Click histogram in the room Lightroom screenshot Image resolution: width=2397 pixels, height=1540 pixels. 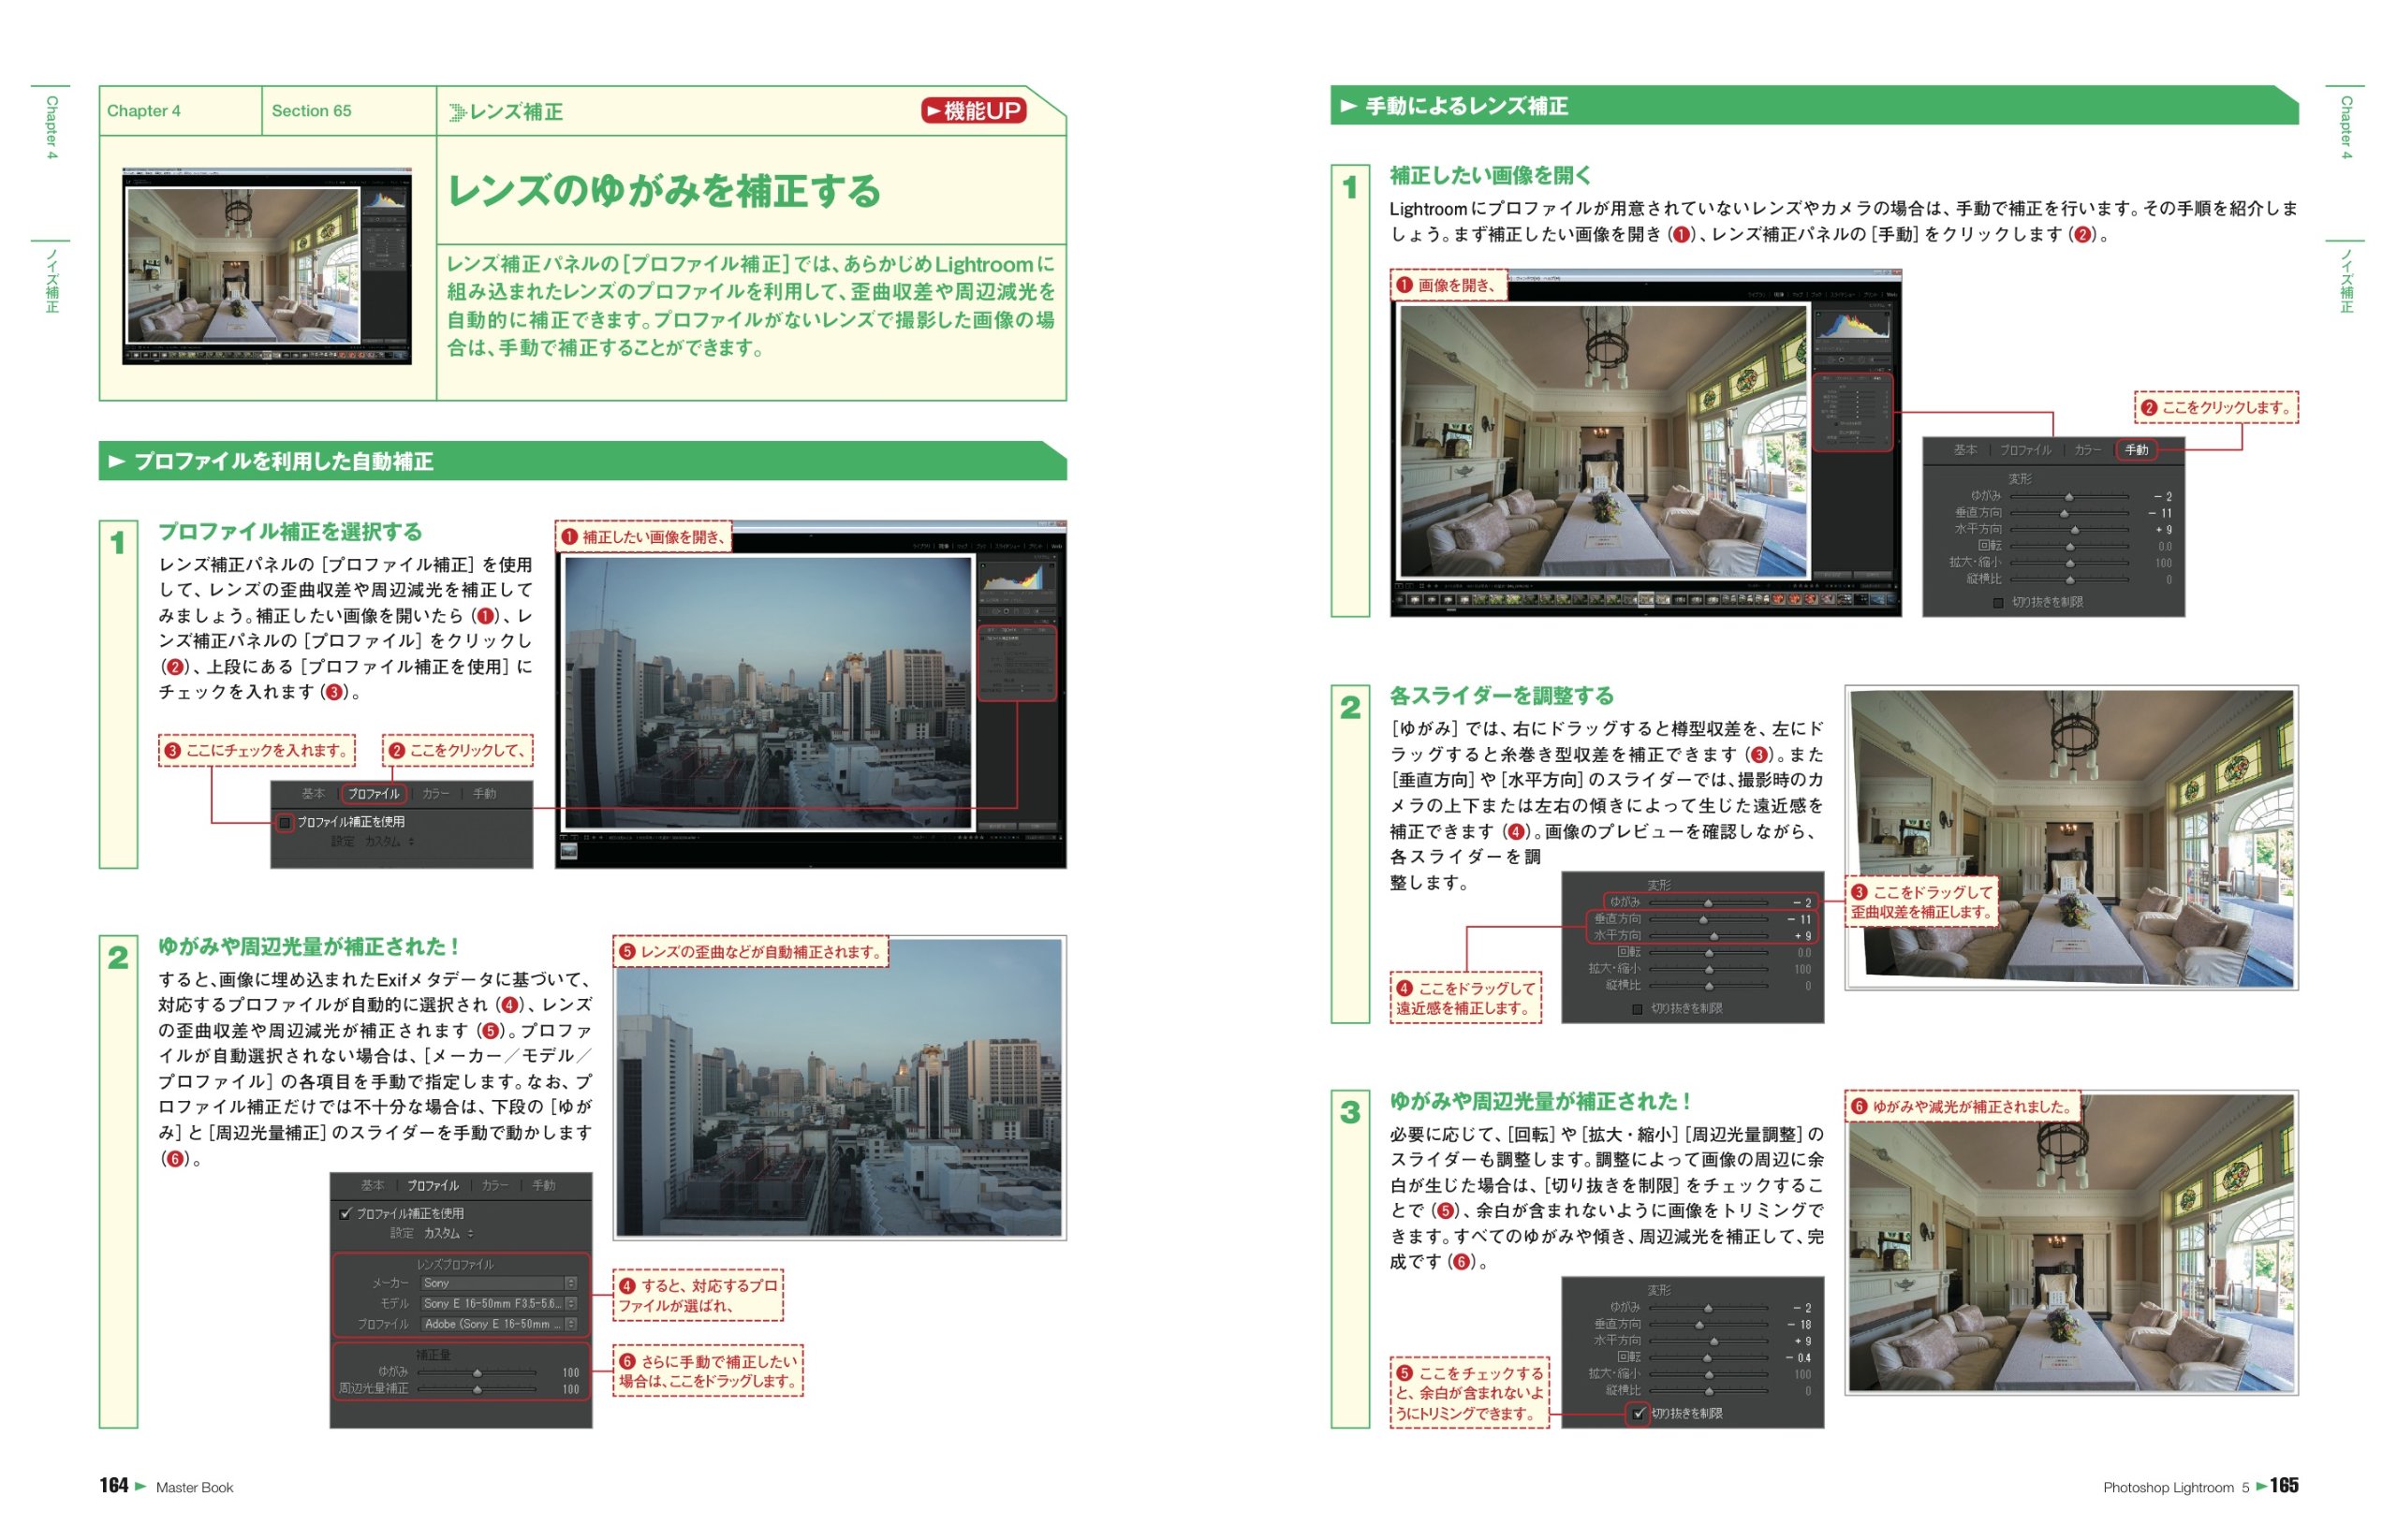click(x=1853, y=325)
